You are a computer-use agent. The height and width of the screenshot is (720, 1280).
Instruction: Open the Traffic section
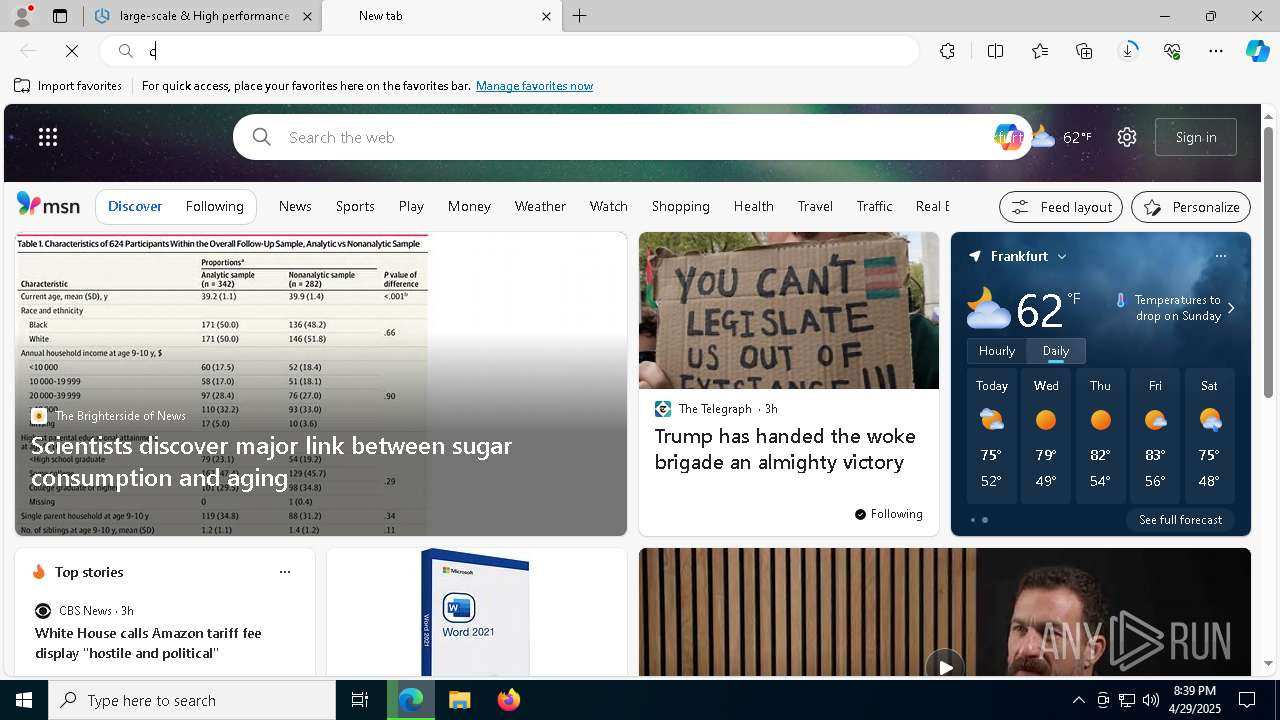(x=874, y=206)
